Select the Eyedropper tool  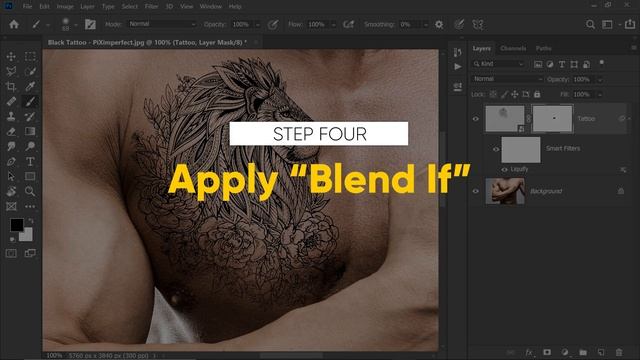pyautogui.click(x=30, y=86)
